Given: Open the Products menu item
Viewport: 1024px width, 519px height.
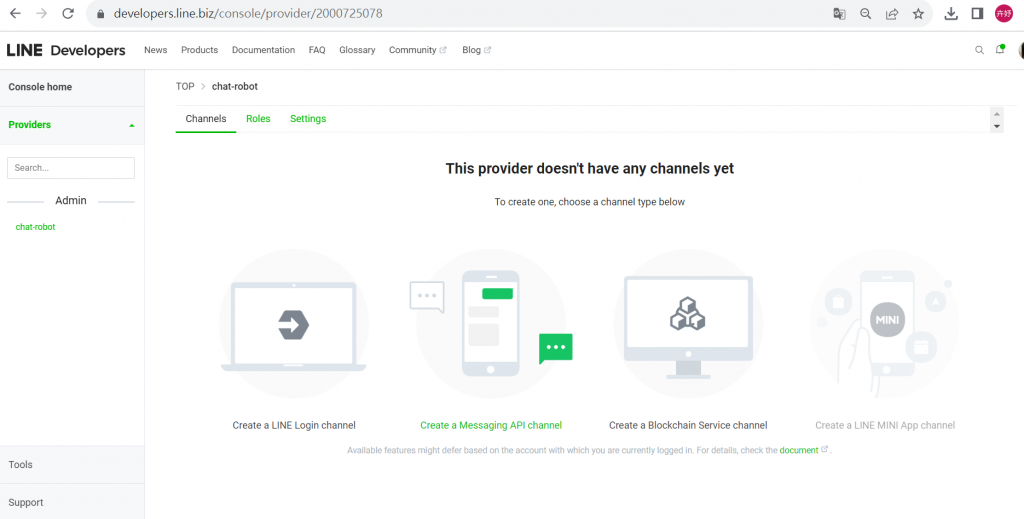Looking at the screenshot, I should 199,50.
